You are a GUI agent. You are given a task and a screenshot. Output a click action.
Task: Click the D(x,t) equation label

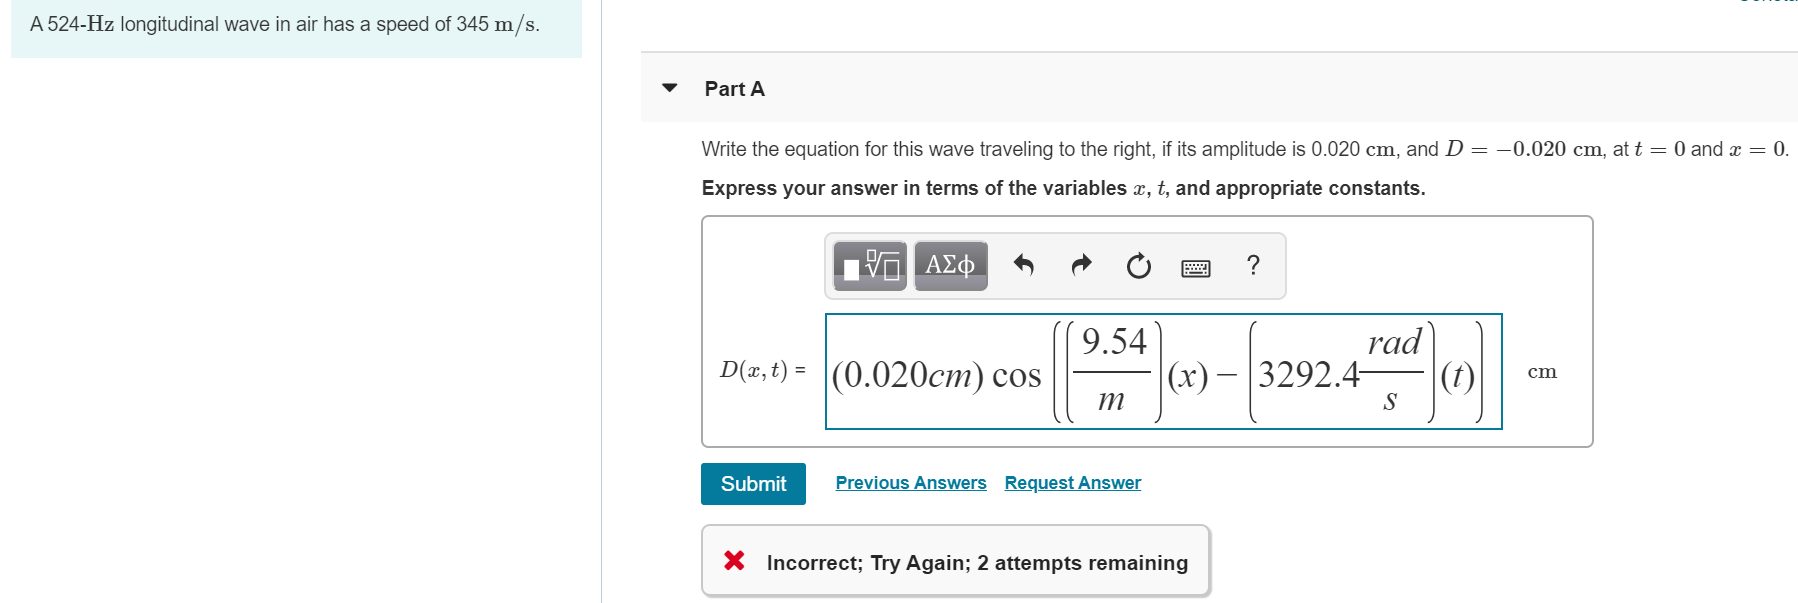click(x=761, y=369)
